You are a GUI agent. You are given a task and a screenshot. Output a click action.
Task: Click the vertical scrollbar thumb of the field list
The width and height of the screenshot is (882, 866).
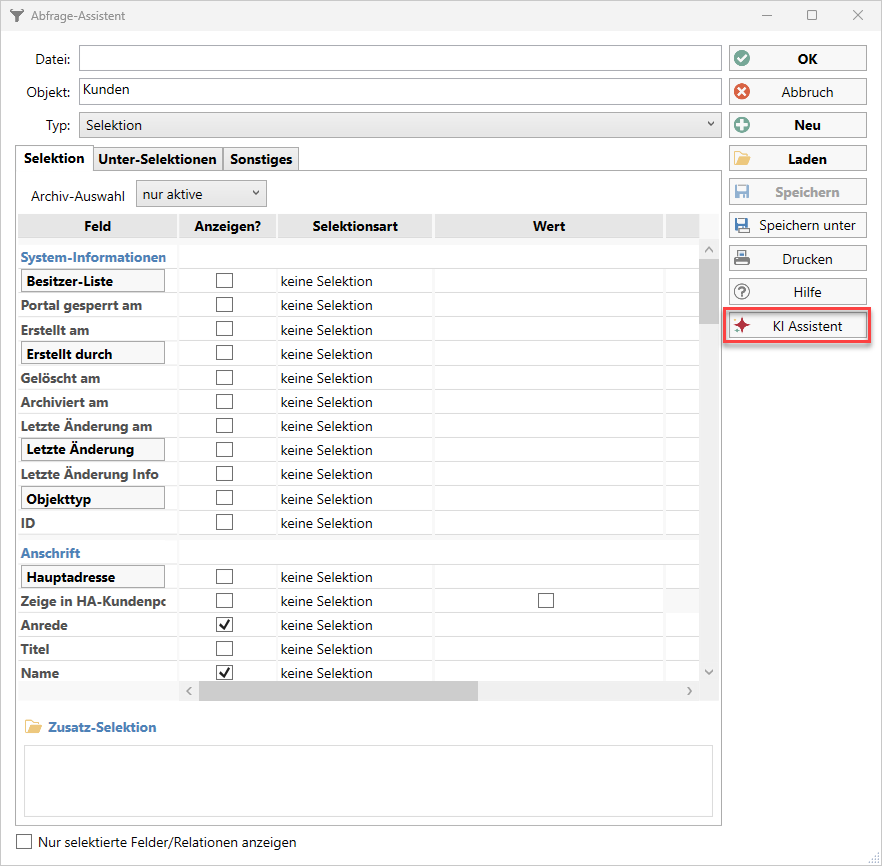(709, 291)
